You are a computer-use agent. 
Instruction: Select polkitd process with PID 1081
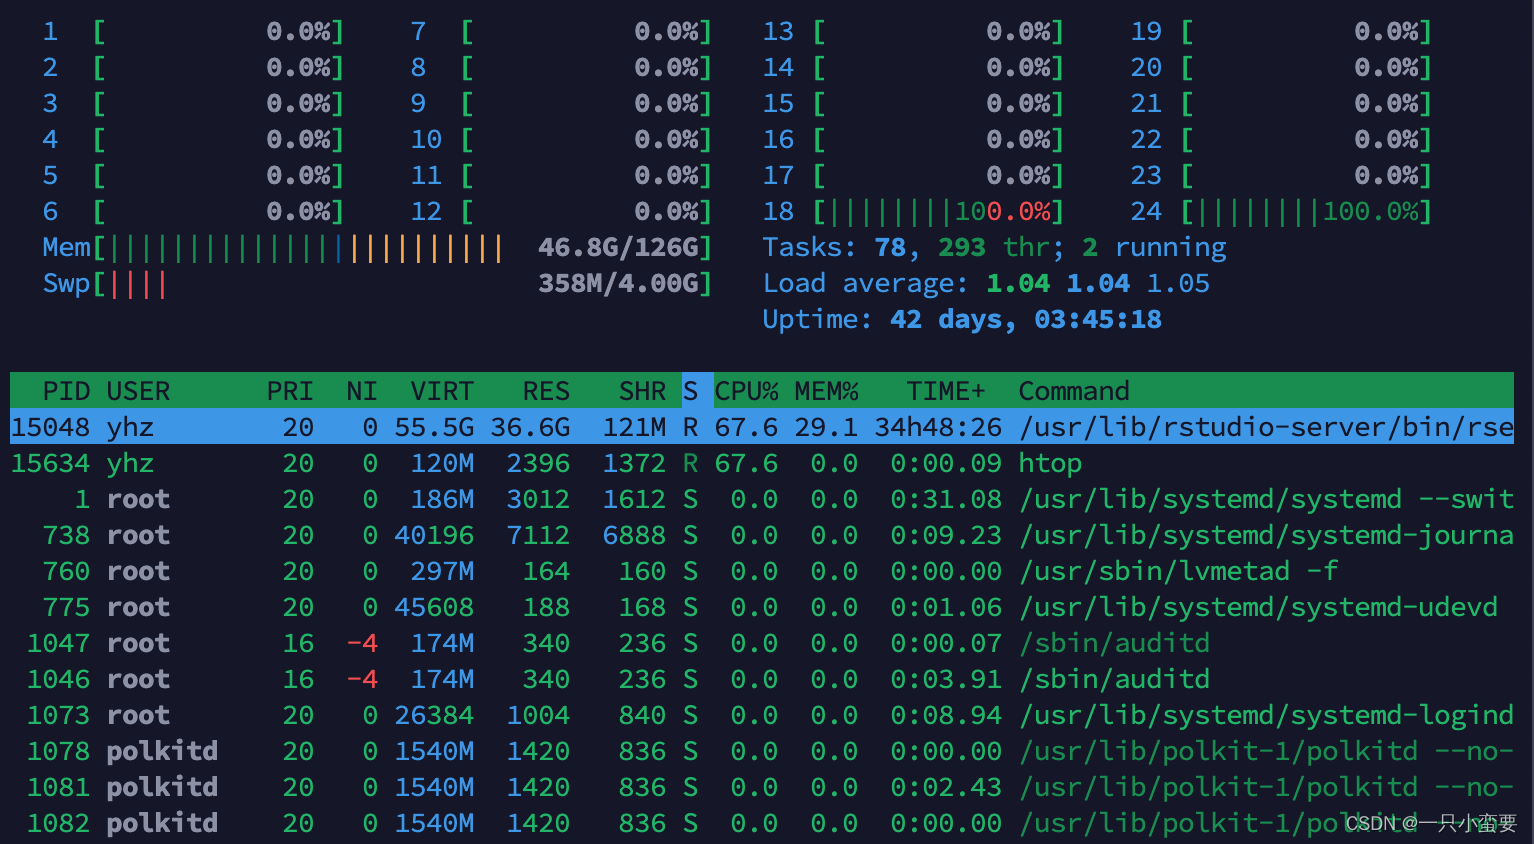(762, 787)
